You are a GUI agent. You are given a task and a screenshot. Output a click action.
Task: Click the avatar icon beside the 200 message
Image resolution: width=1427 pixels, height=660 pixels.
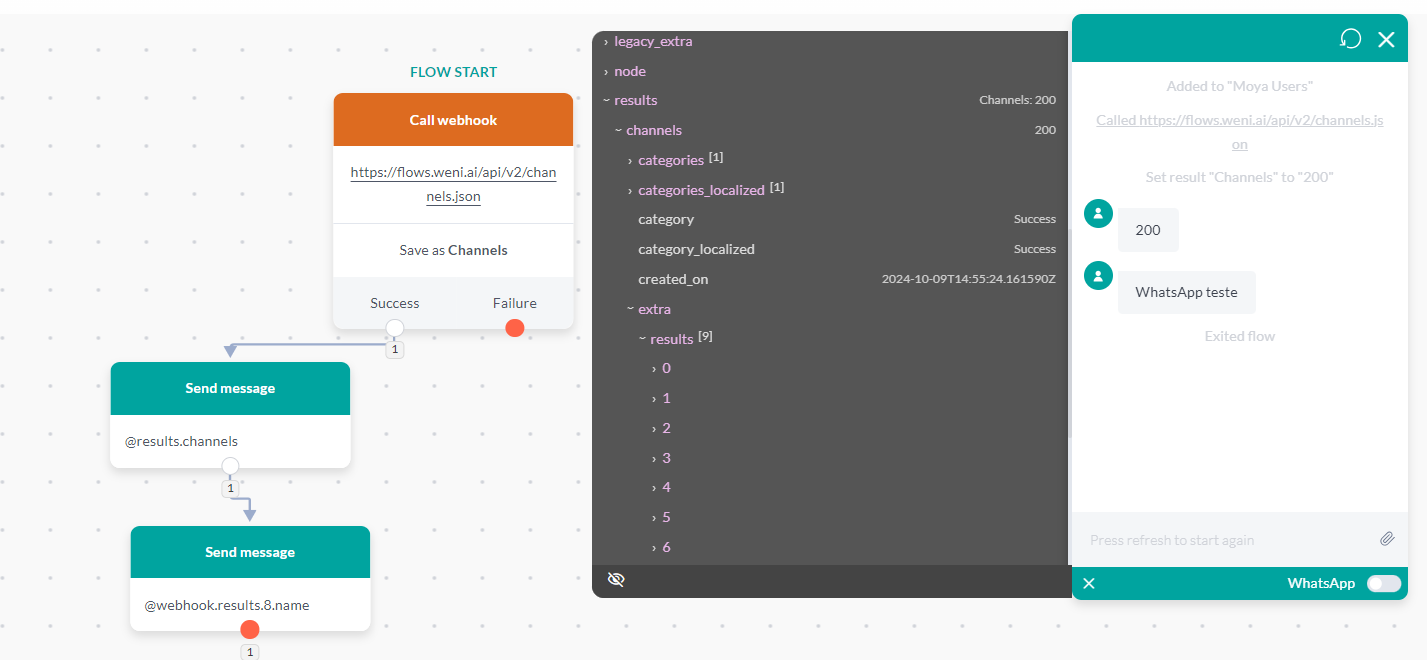(x=1097, y=213)
